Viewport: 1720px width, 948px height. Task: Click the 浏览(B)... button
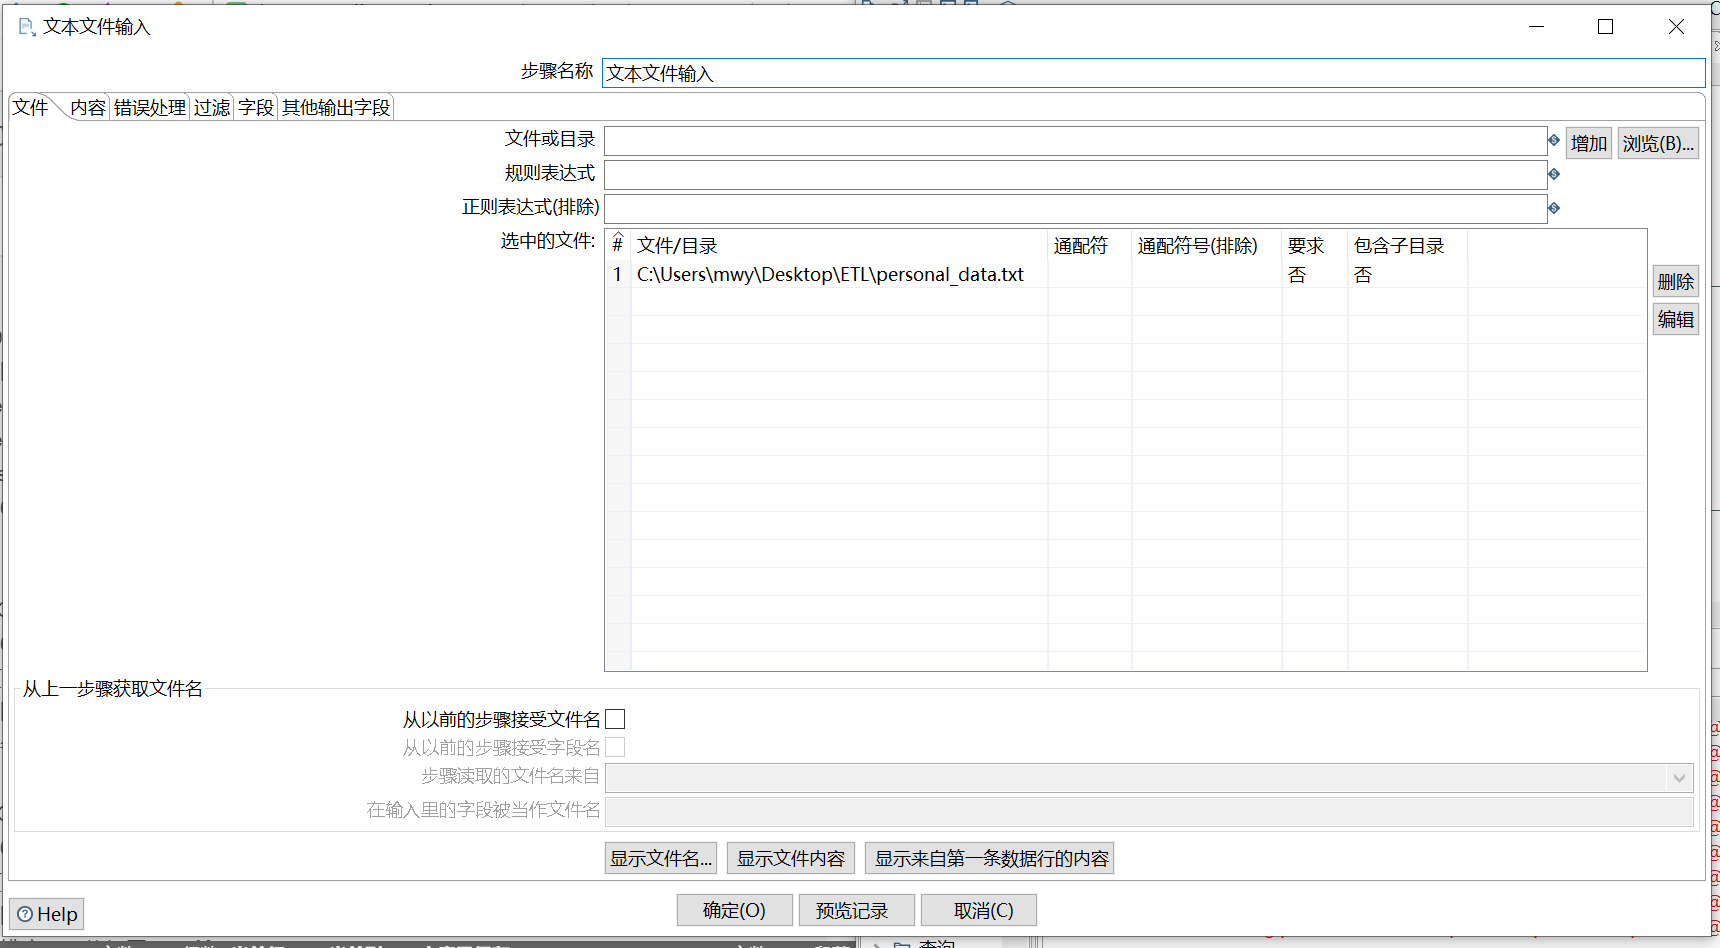pyautogui.click(x=1658, y=143)
